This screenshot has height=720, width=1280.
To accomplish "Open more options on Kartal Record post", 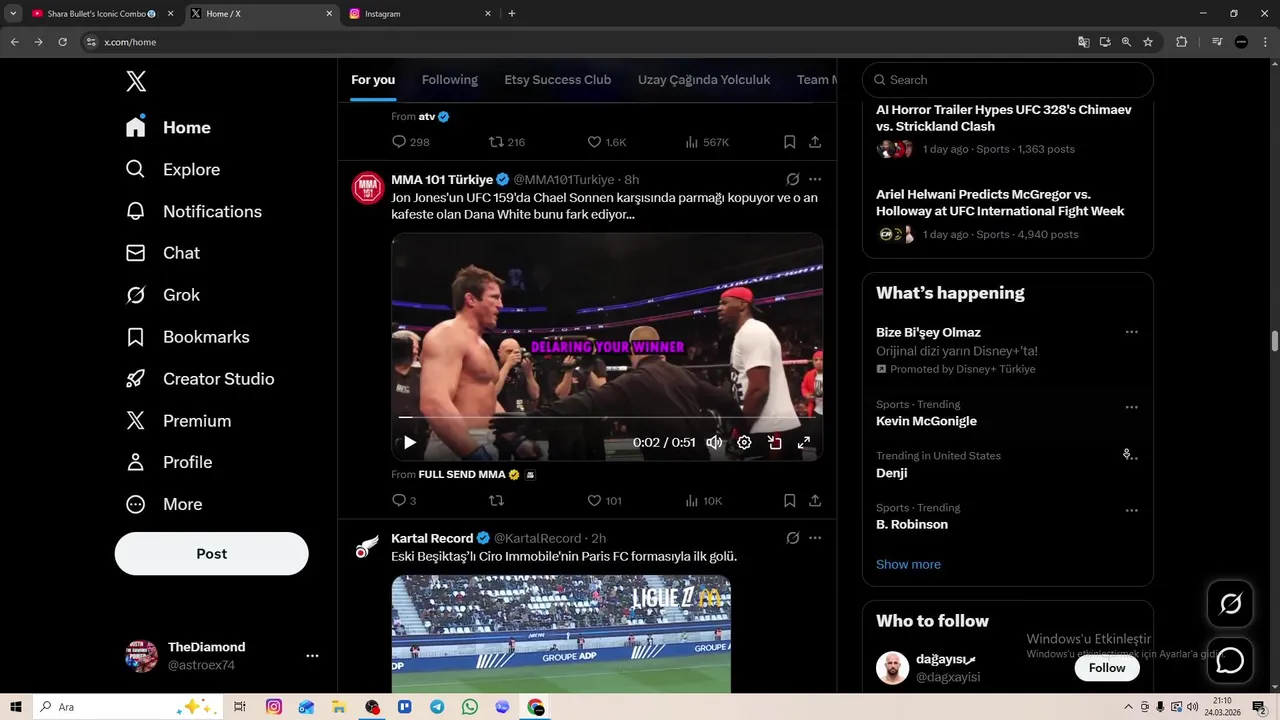I will pos(815,538).
